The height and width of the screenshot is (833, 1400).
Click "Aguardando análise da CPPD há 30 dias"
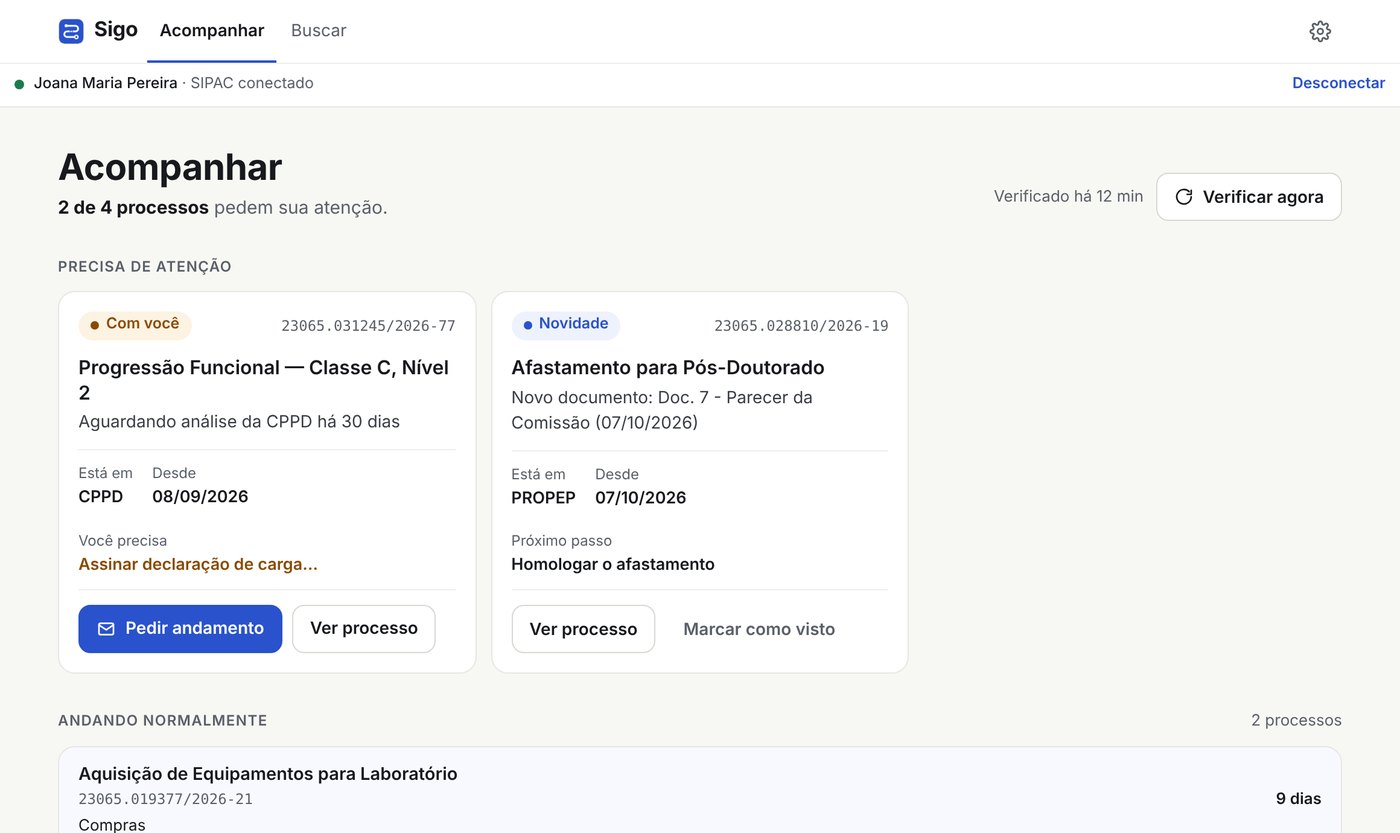click(x=239, y=422)
